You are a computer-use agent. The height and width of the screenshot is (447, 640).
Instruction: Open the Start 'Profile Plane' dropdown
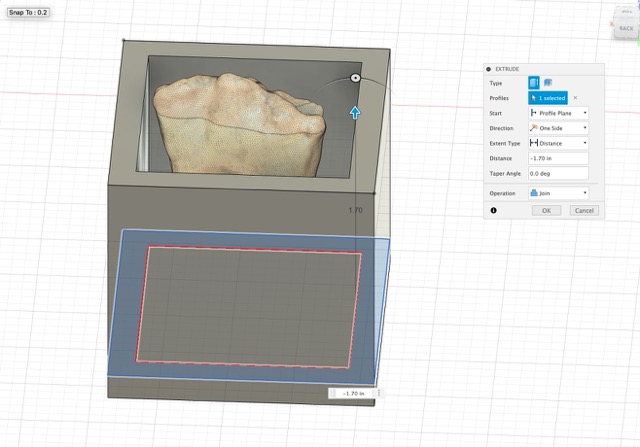(558, 113)
